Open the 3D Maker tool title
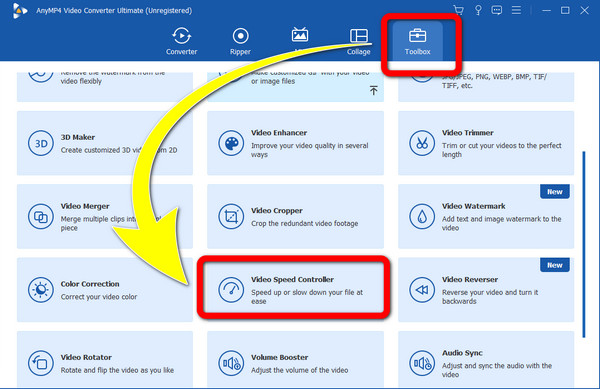This screenshot has height=389, width=600. point(78,137)
